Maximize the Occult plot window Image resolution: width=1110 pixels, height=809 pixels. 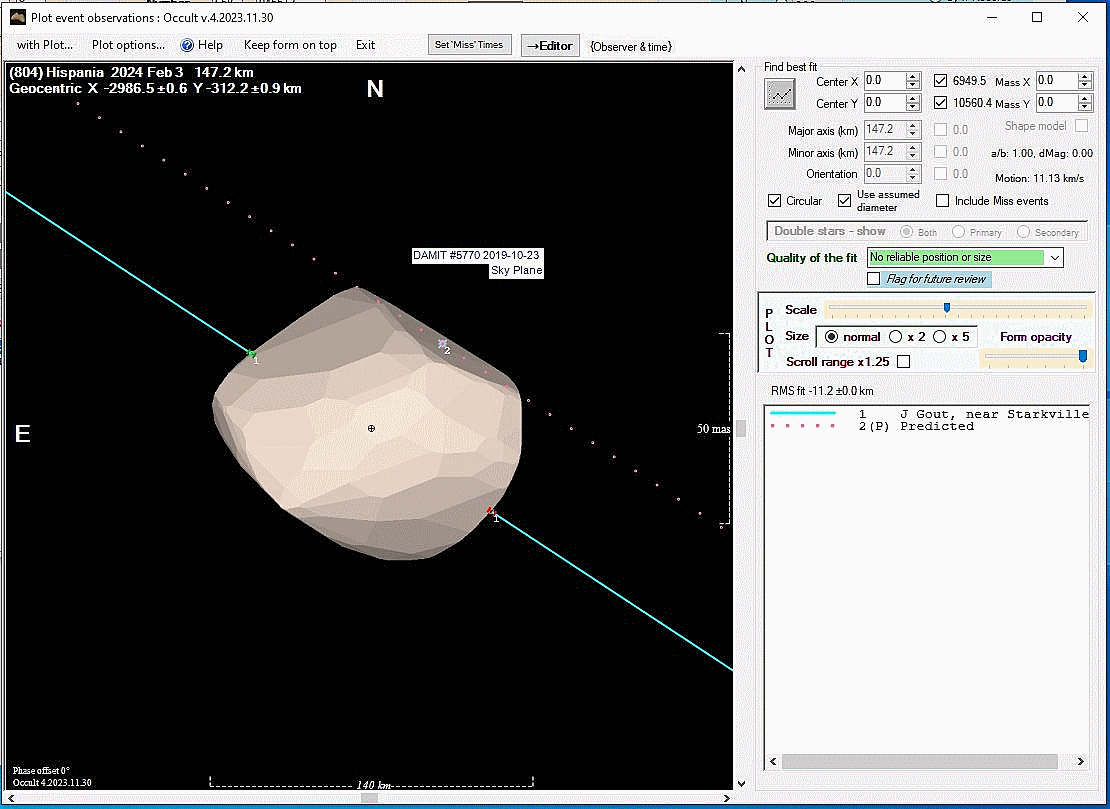(x=1036, y=17)
